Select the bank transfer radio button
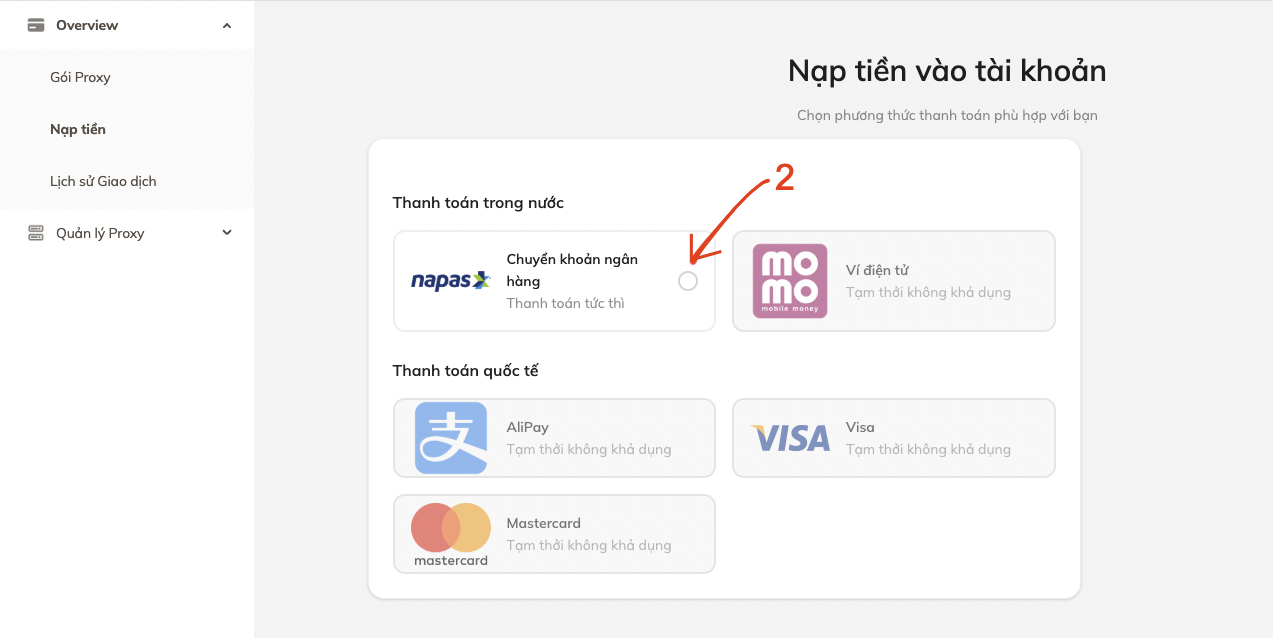Viewport: 1273px width, 638px height. tap(687, 281)
